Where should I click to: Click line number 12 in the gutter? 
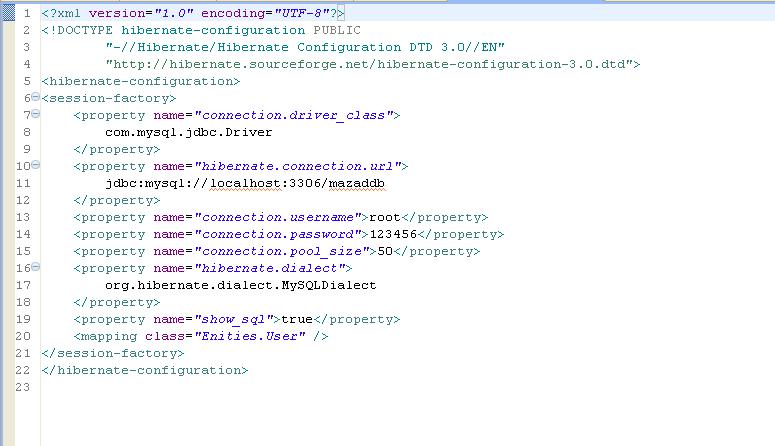coord(23,200)
